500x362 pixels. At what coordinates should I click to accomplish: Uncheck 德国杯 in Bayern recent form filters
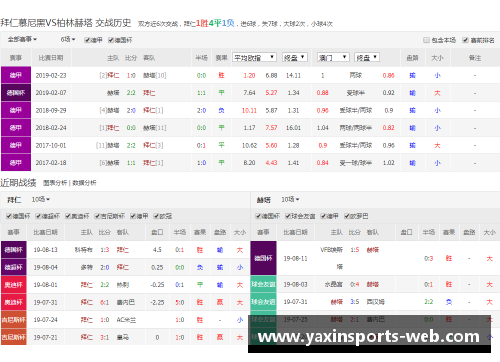9,216
